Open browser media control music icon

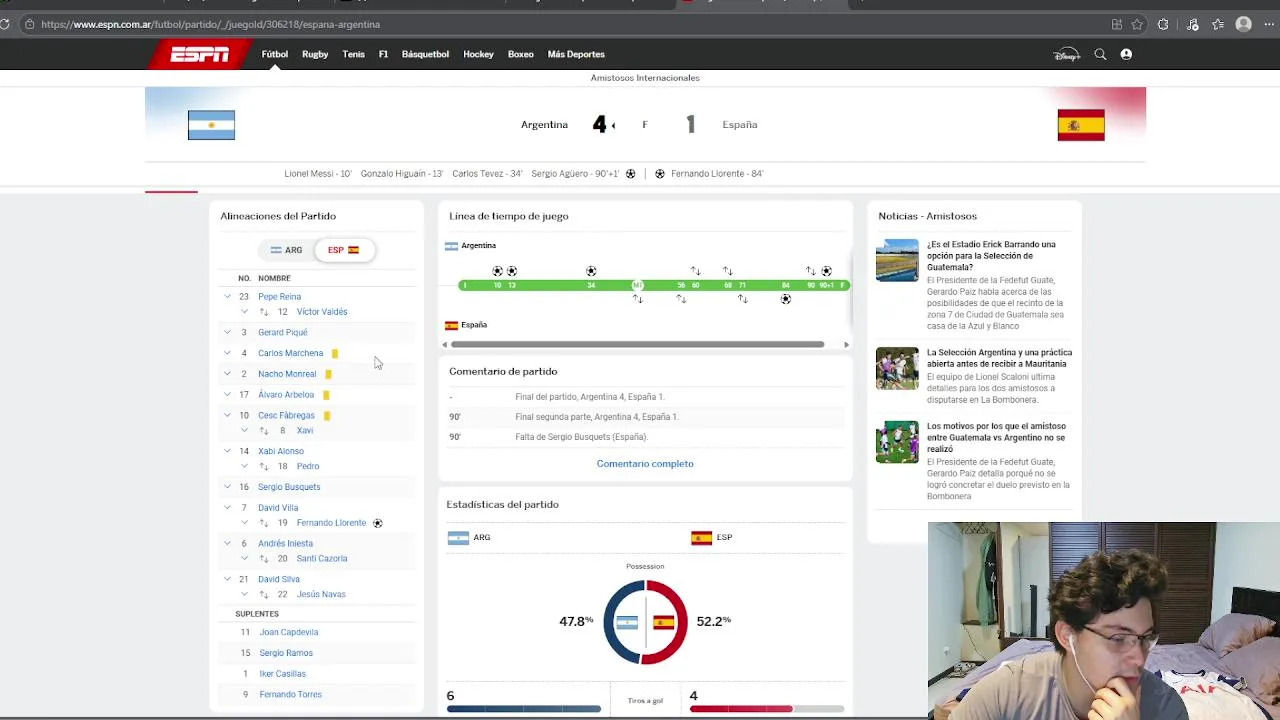click(x=1192, y=24)
